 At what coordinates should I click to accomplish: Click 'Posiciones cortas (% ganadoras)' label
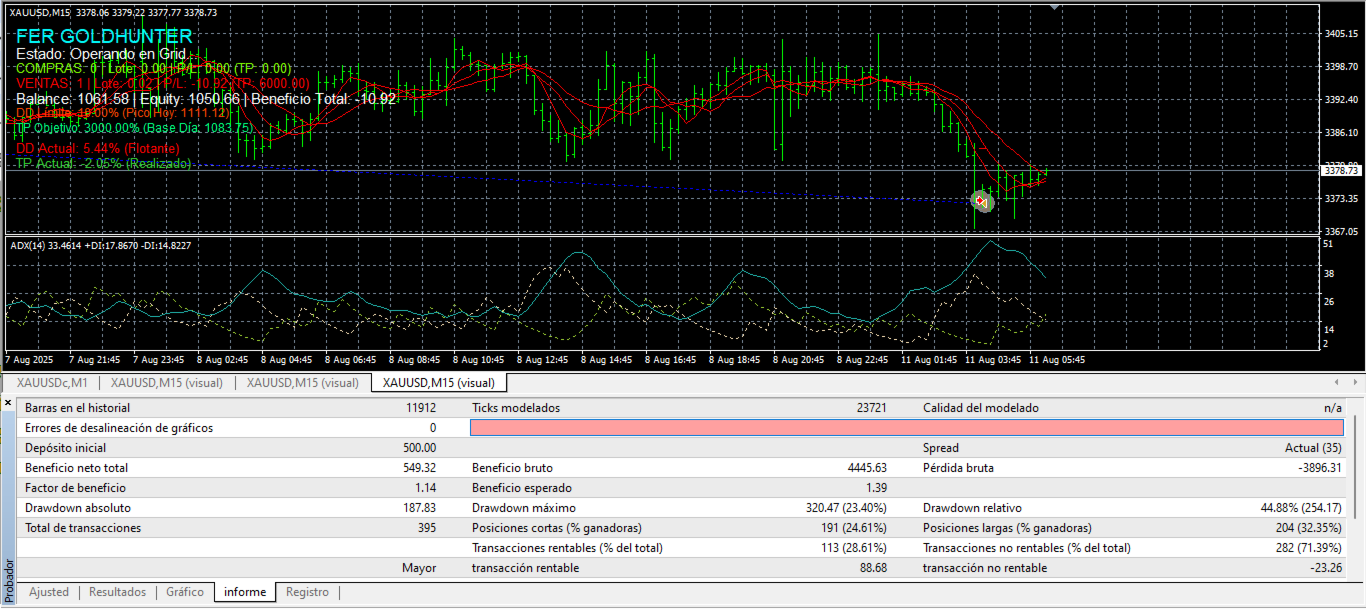coord(557,528)
